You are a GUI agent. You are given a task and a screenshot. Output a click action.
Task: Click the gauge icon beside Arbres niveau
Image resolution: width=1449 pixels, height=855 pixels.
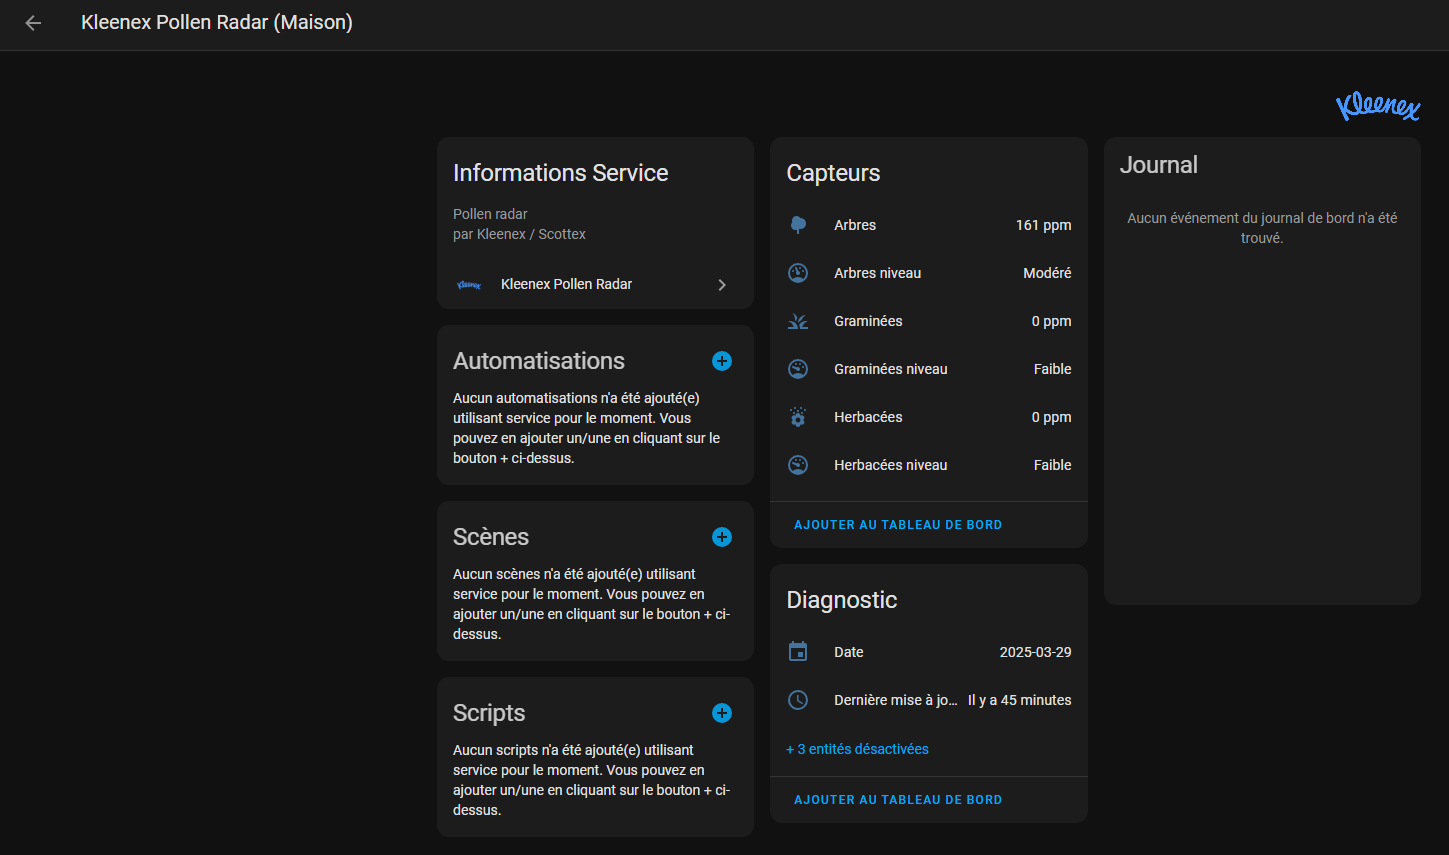tap(798, 273)
